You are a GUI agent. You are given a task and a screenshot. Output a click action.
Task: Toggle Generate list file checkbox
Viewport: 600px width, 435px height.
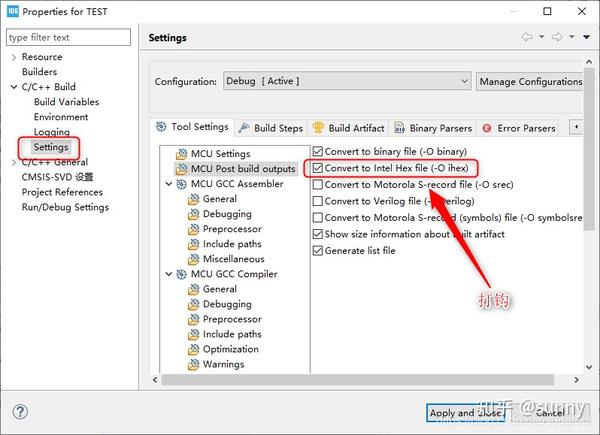318,250
